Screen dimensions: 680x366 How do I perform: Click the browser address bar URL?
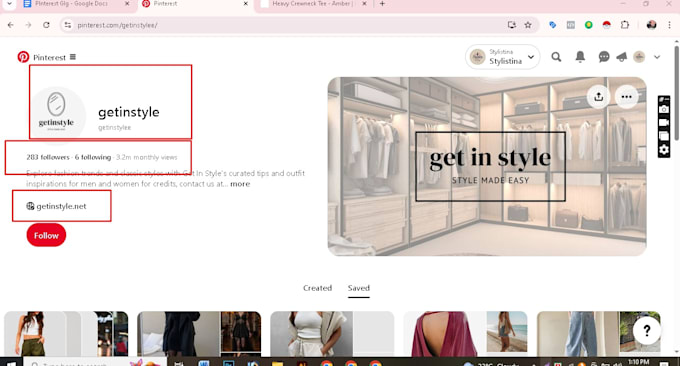117,25
